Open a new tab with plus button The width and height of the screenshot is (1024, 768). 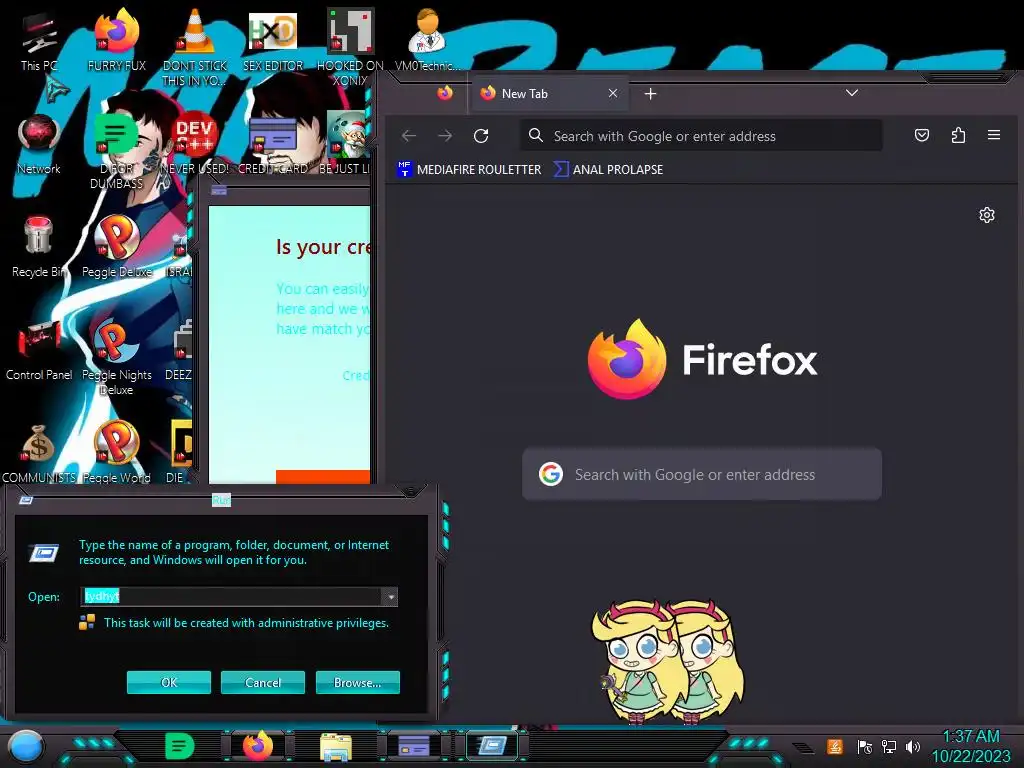pos(650,94)
